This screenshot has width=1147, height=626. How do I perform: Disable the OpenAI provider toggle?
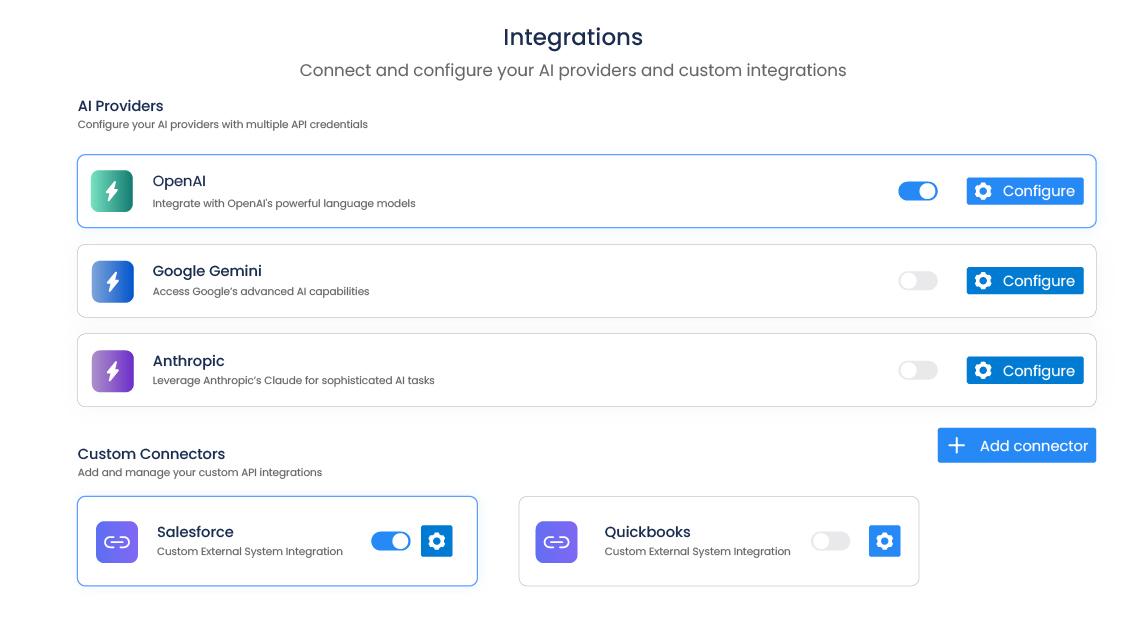pos(918,191)
